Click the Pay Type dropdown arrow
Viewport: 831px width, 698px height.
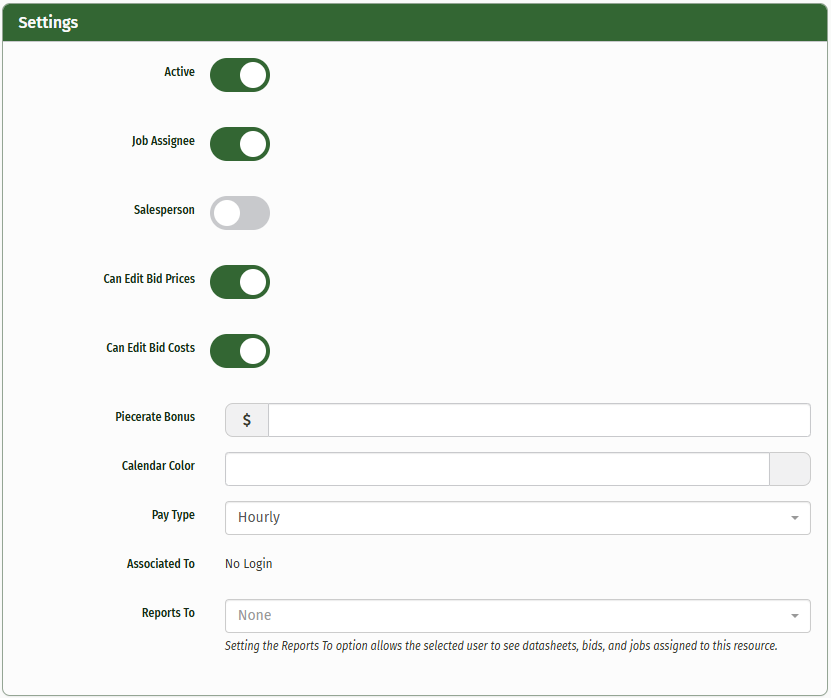coord(794,518)
